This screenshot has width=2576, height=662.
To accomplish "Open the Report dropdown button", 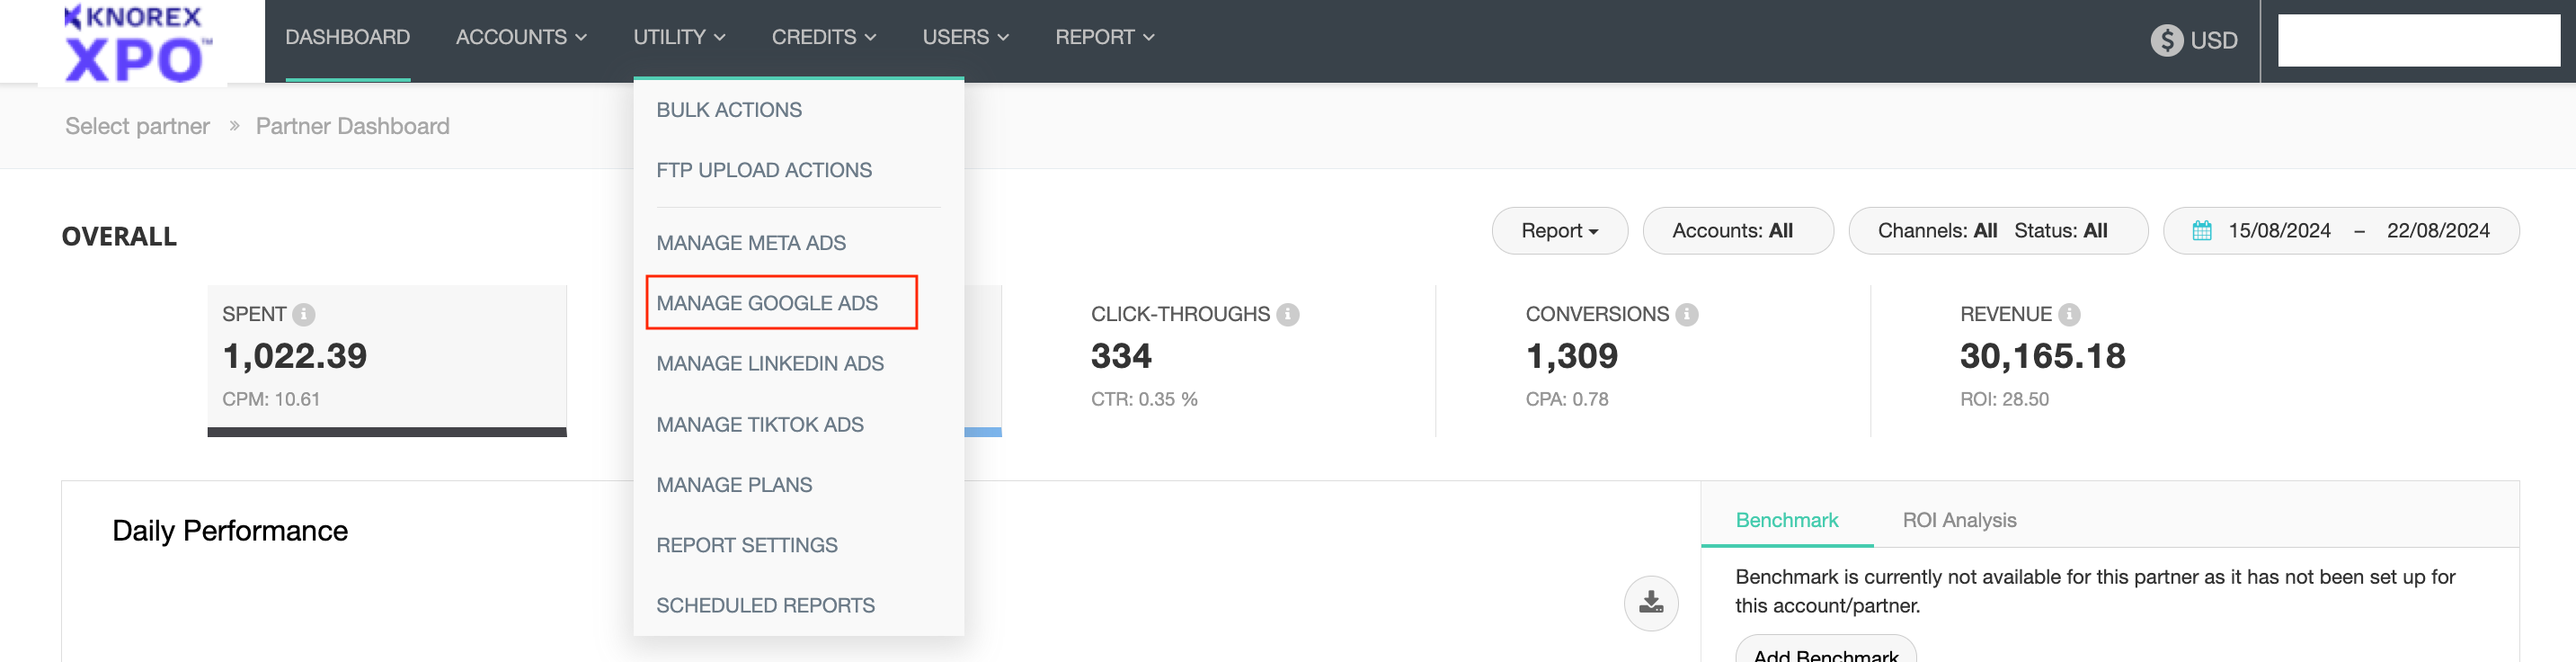I will (x=1559, y=231).
